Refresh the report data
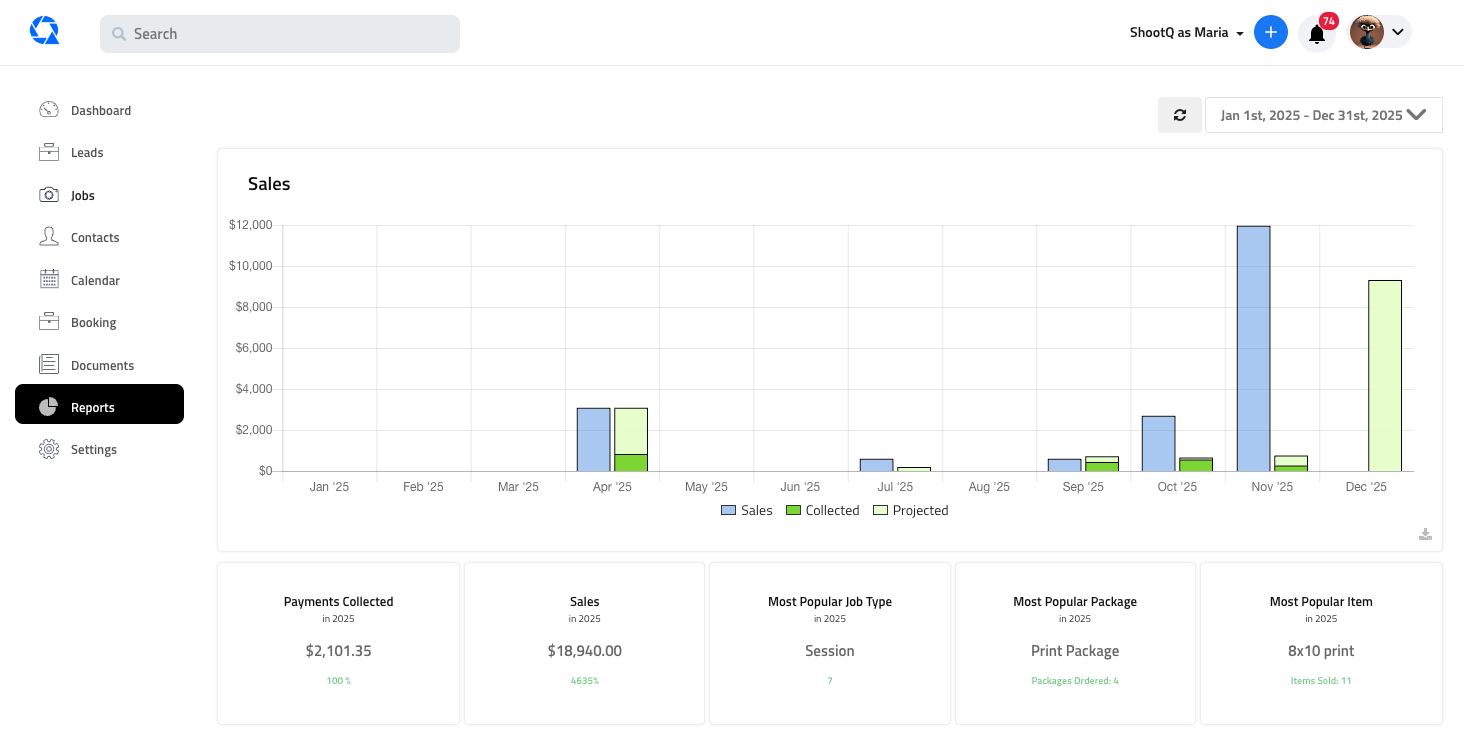 pyautogui.click(x=1179, y=115)
